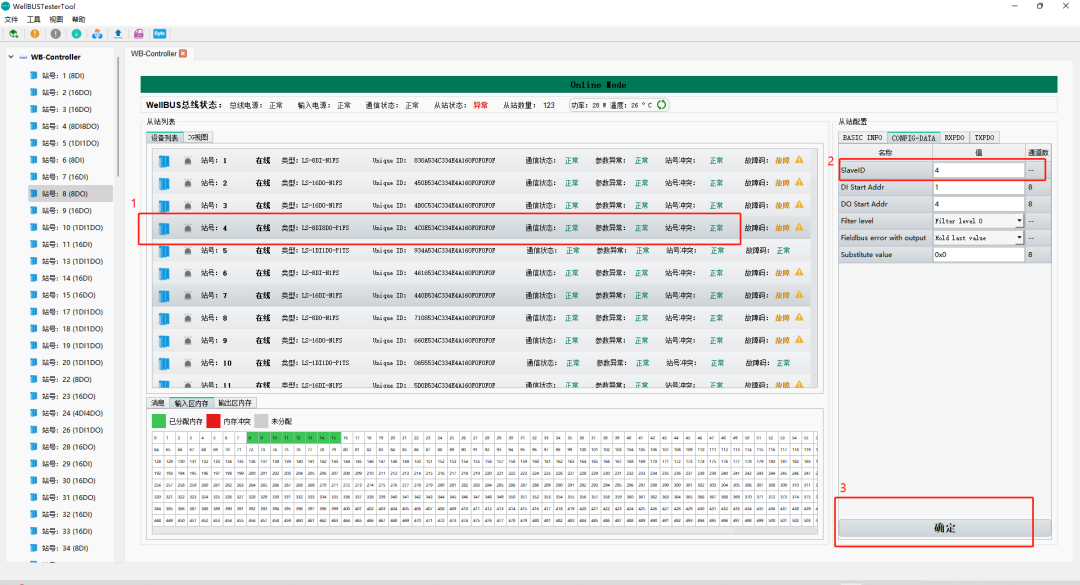1080x585 pixels.
Task: Click the Substitute value field
Action: pyautogui.click(x=978, y=255)
